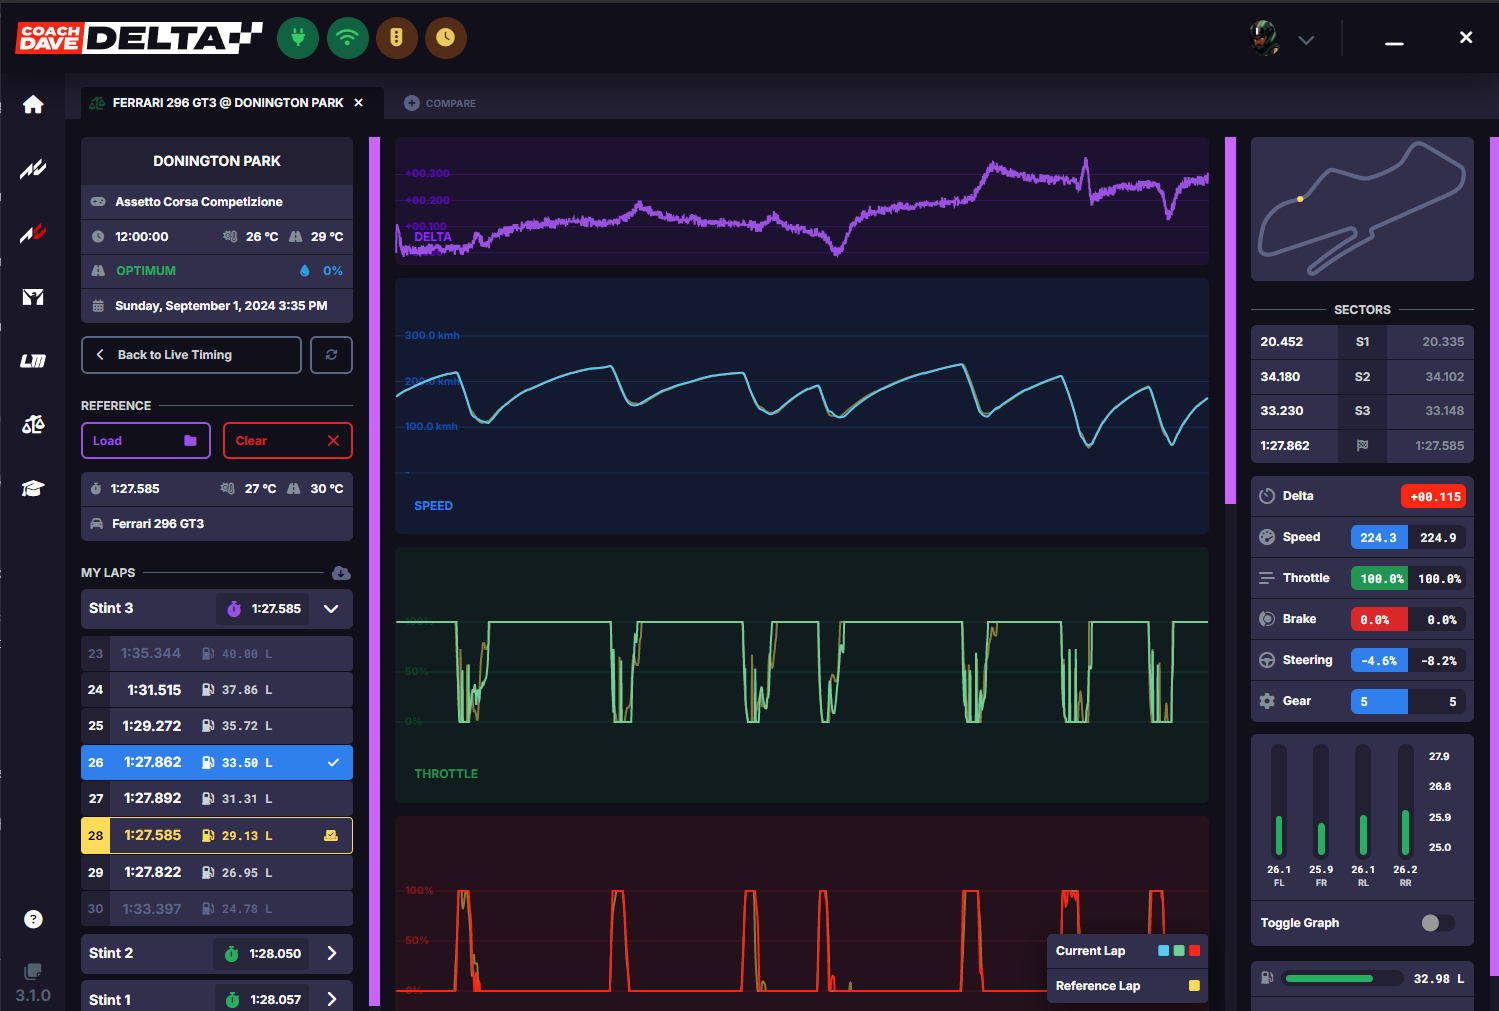Click the fuel pump icon by 32.98 L
1499x1011 pixels.
pyautogui.click(x=1267, y=978)
